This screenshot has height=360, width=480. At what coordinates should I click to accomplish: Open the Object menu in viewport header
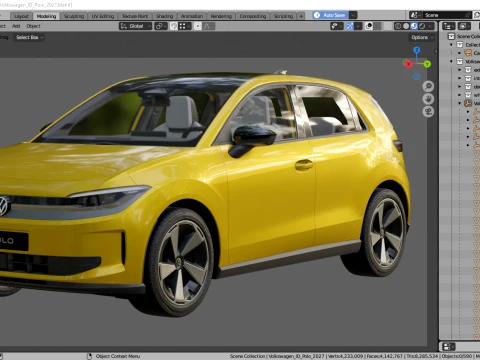33,26
